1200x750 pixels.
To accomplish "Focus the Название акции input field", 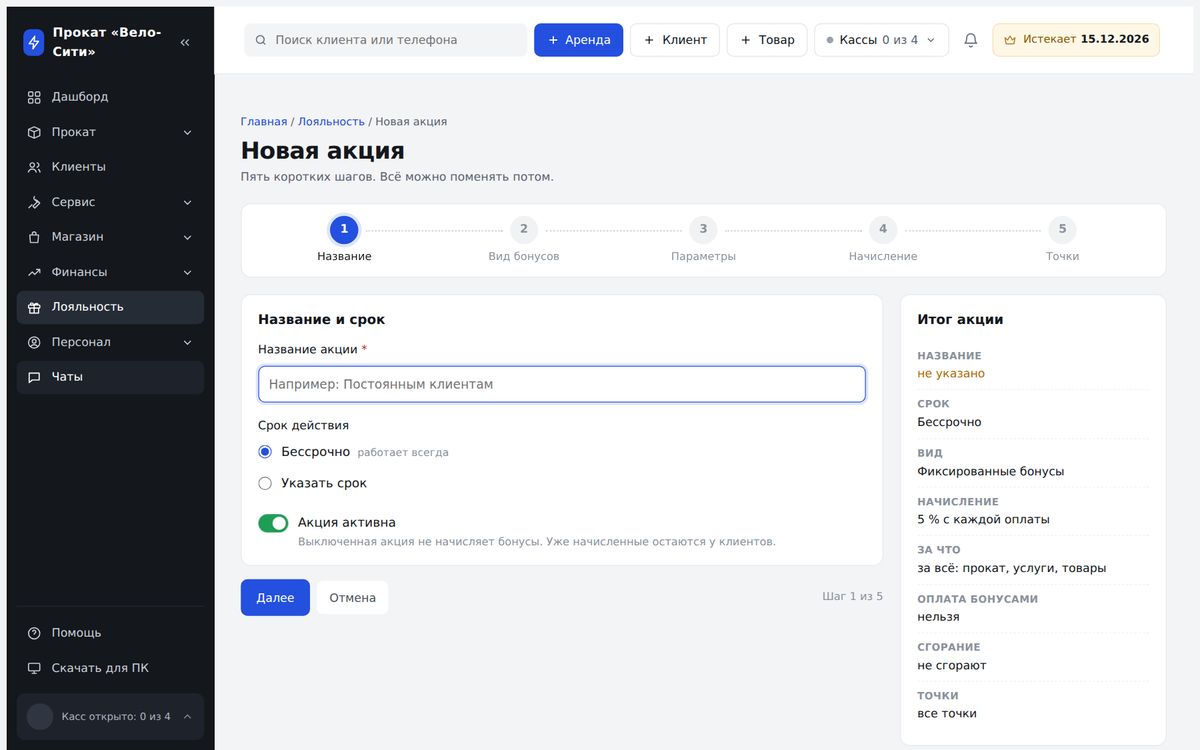I will click(562, 384).
